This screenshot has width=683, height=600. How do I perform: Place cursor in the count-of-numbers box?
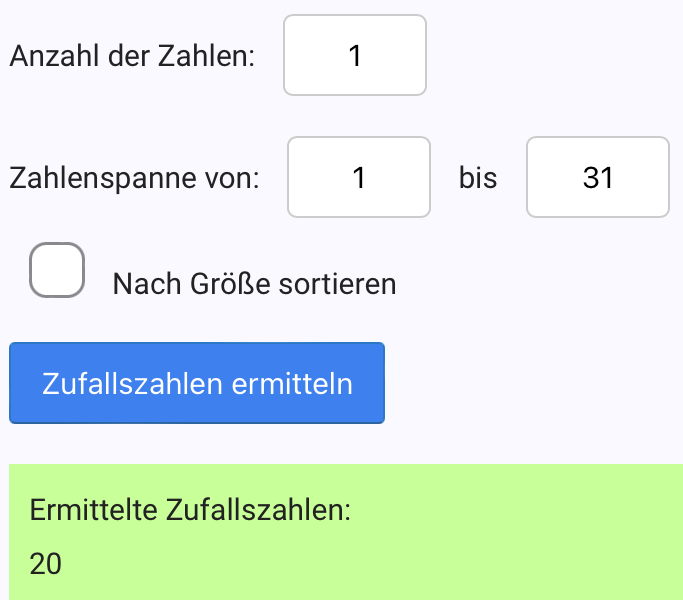(x=355, y=55)
